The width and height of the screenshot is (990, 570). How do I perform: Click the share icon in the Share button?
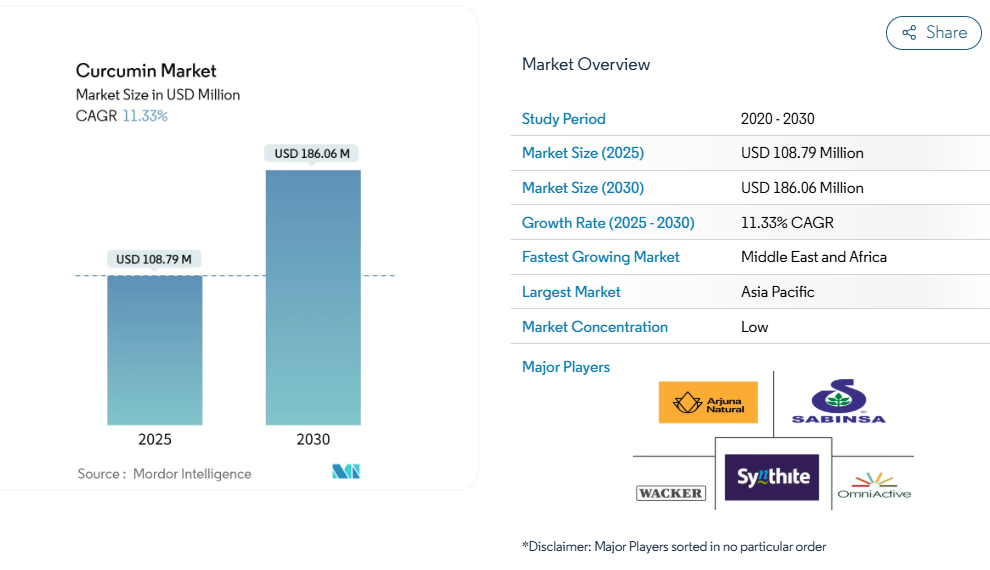(909, 33)
